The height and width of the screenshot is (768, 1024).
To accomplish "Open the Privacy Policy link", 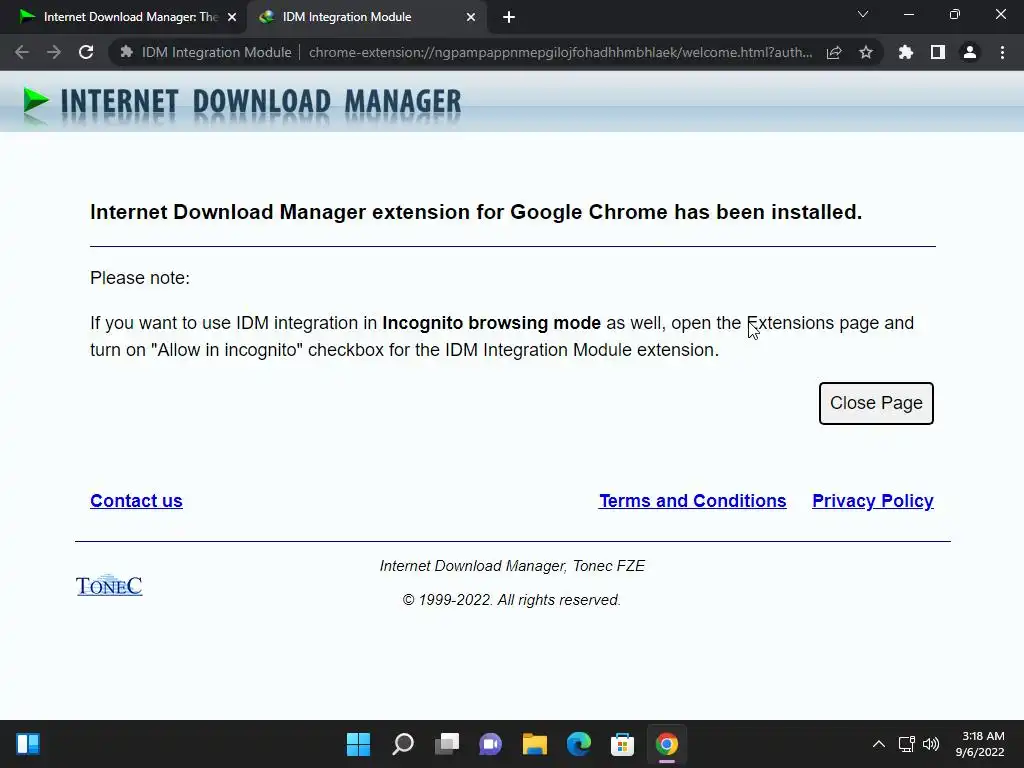I will (872, 501).
